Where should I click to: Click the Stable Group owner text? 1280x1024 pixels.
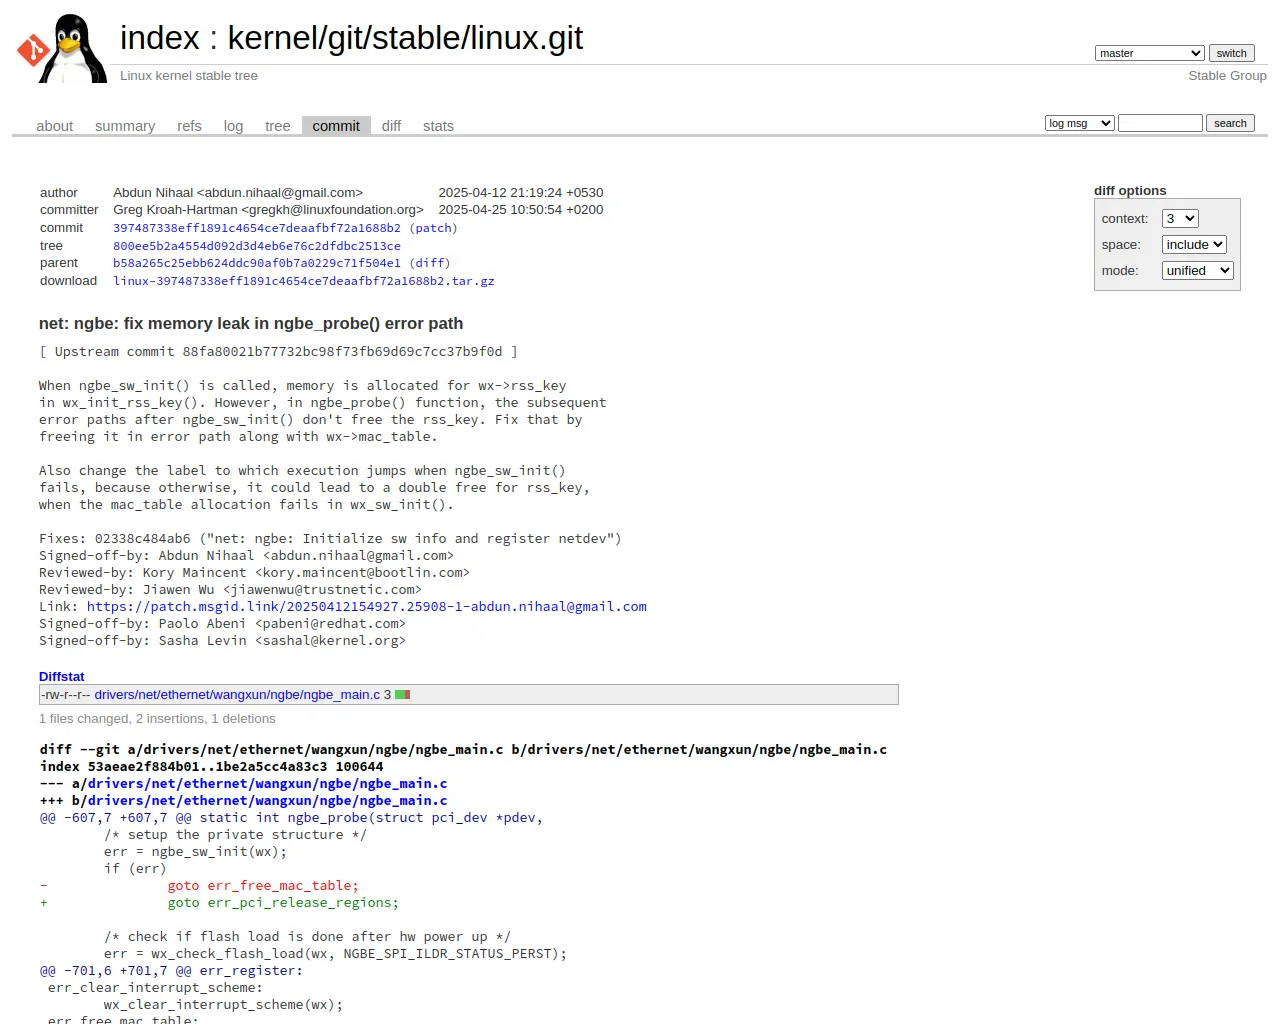click(x=1227, y=76)
